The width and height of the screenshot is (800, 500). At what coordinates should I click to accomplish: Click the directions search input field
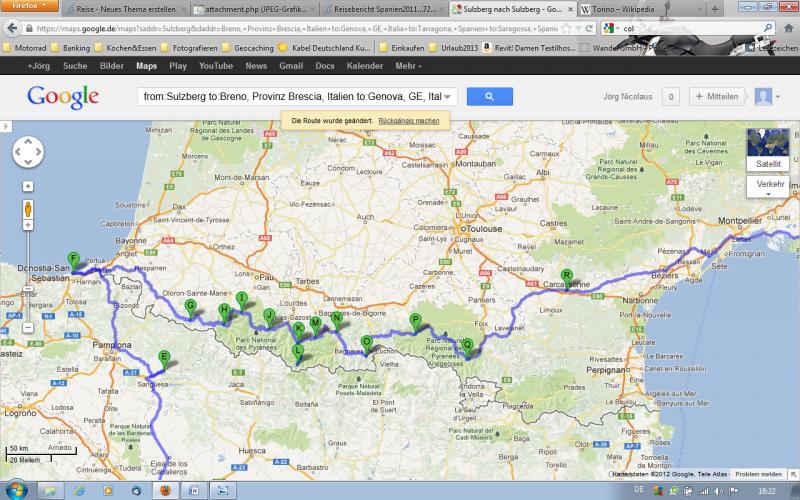[291, 96]
